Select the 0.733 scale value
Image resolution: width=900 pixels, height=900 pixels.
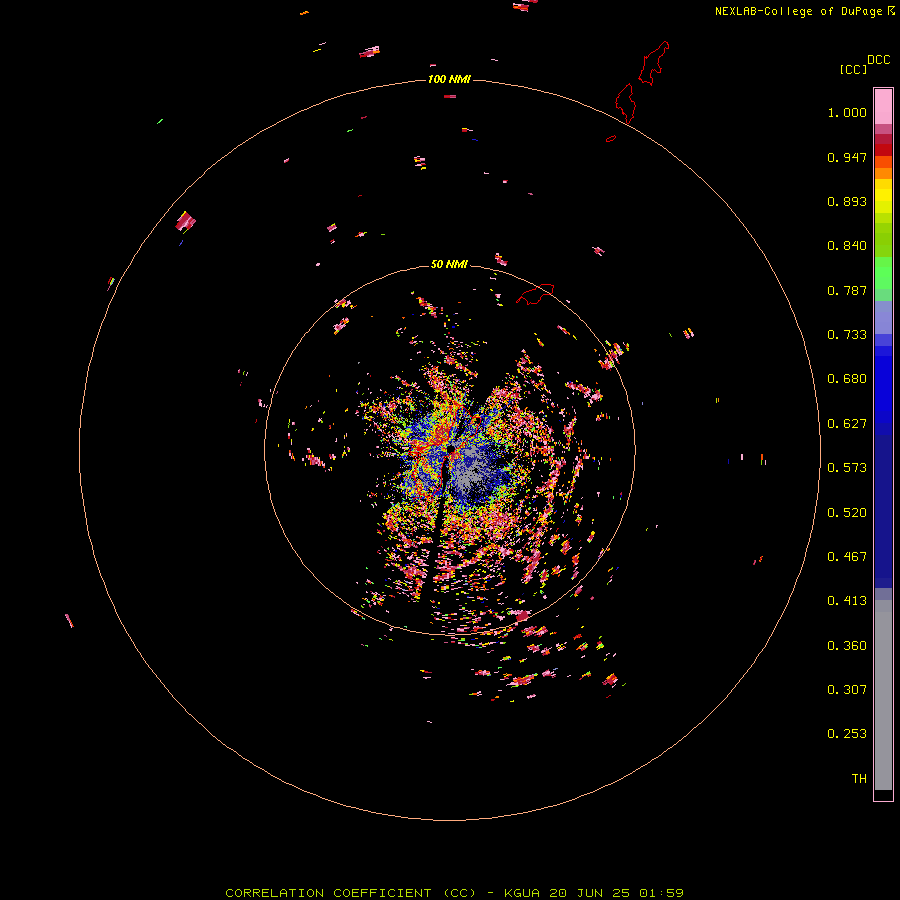[847, 335]
